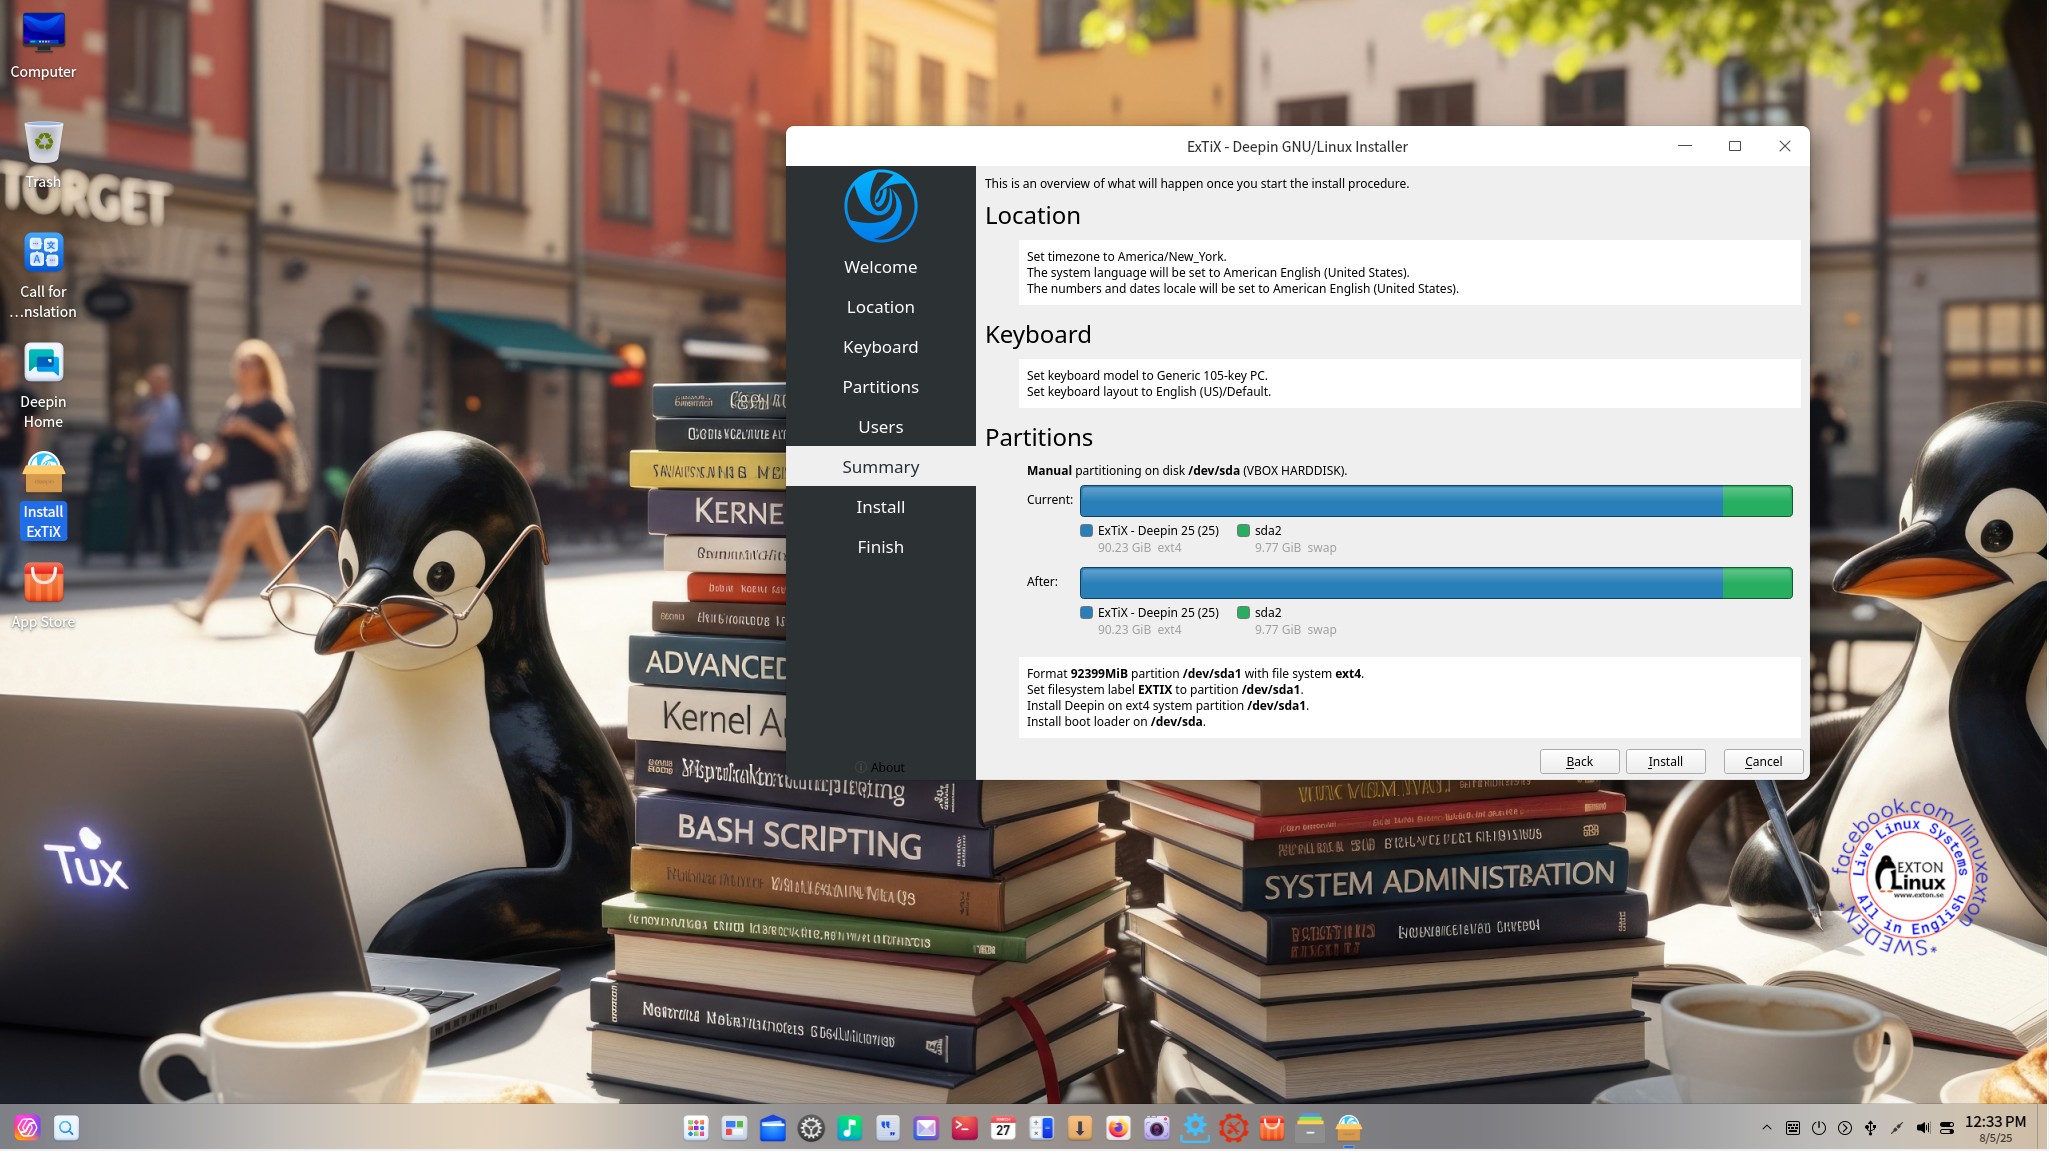This screenshot has height=1151, width=2049.
Task: Launch the Music player in dock
Action: (x=850, y=1128)
